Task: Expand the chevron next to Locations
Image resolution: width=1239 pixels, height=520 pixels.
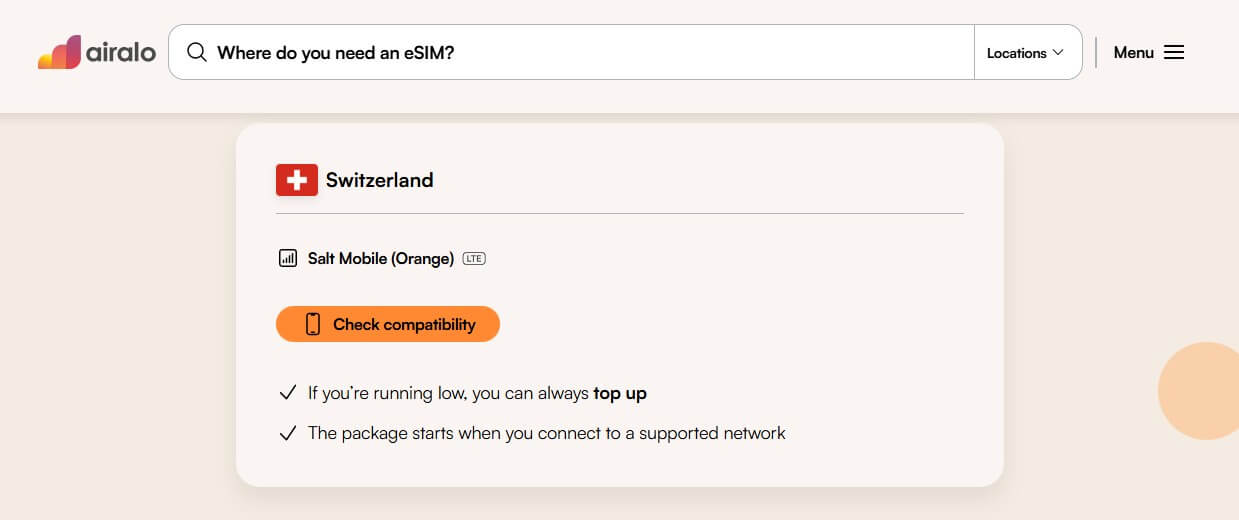Action: tap(1058, 53)
